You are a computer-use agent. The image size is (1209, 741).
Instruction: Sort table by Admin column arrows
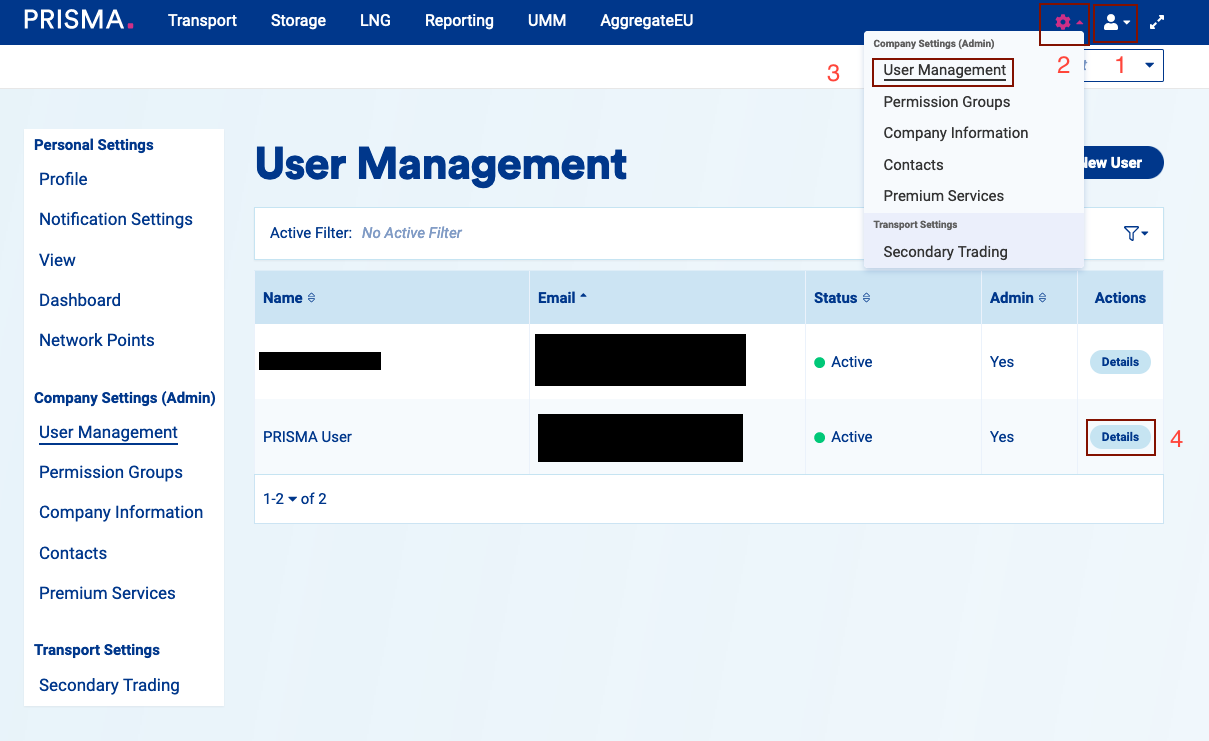pos(1042,298)
